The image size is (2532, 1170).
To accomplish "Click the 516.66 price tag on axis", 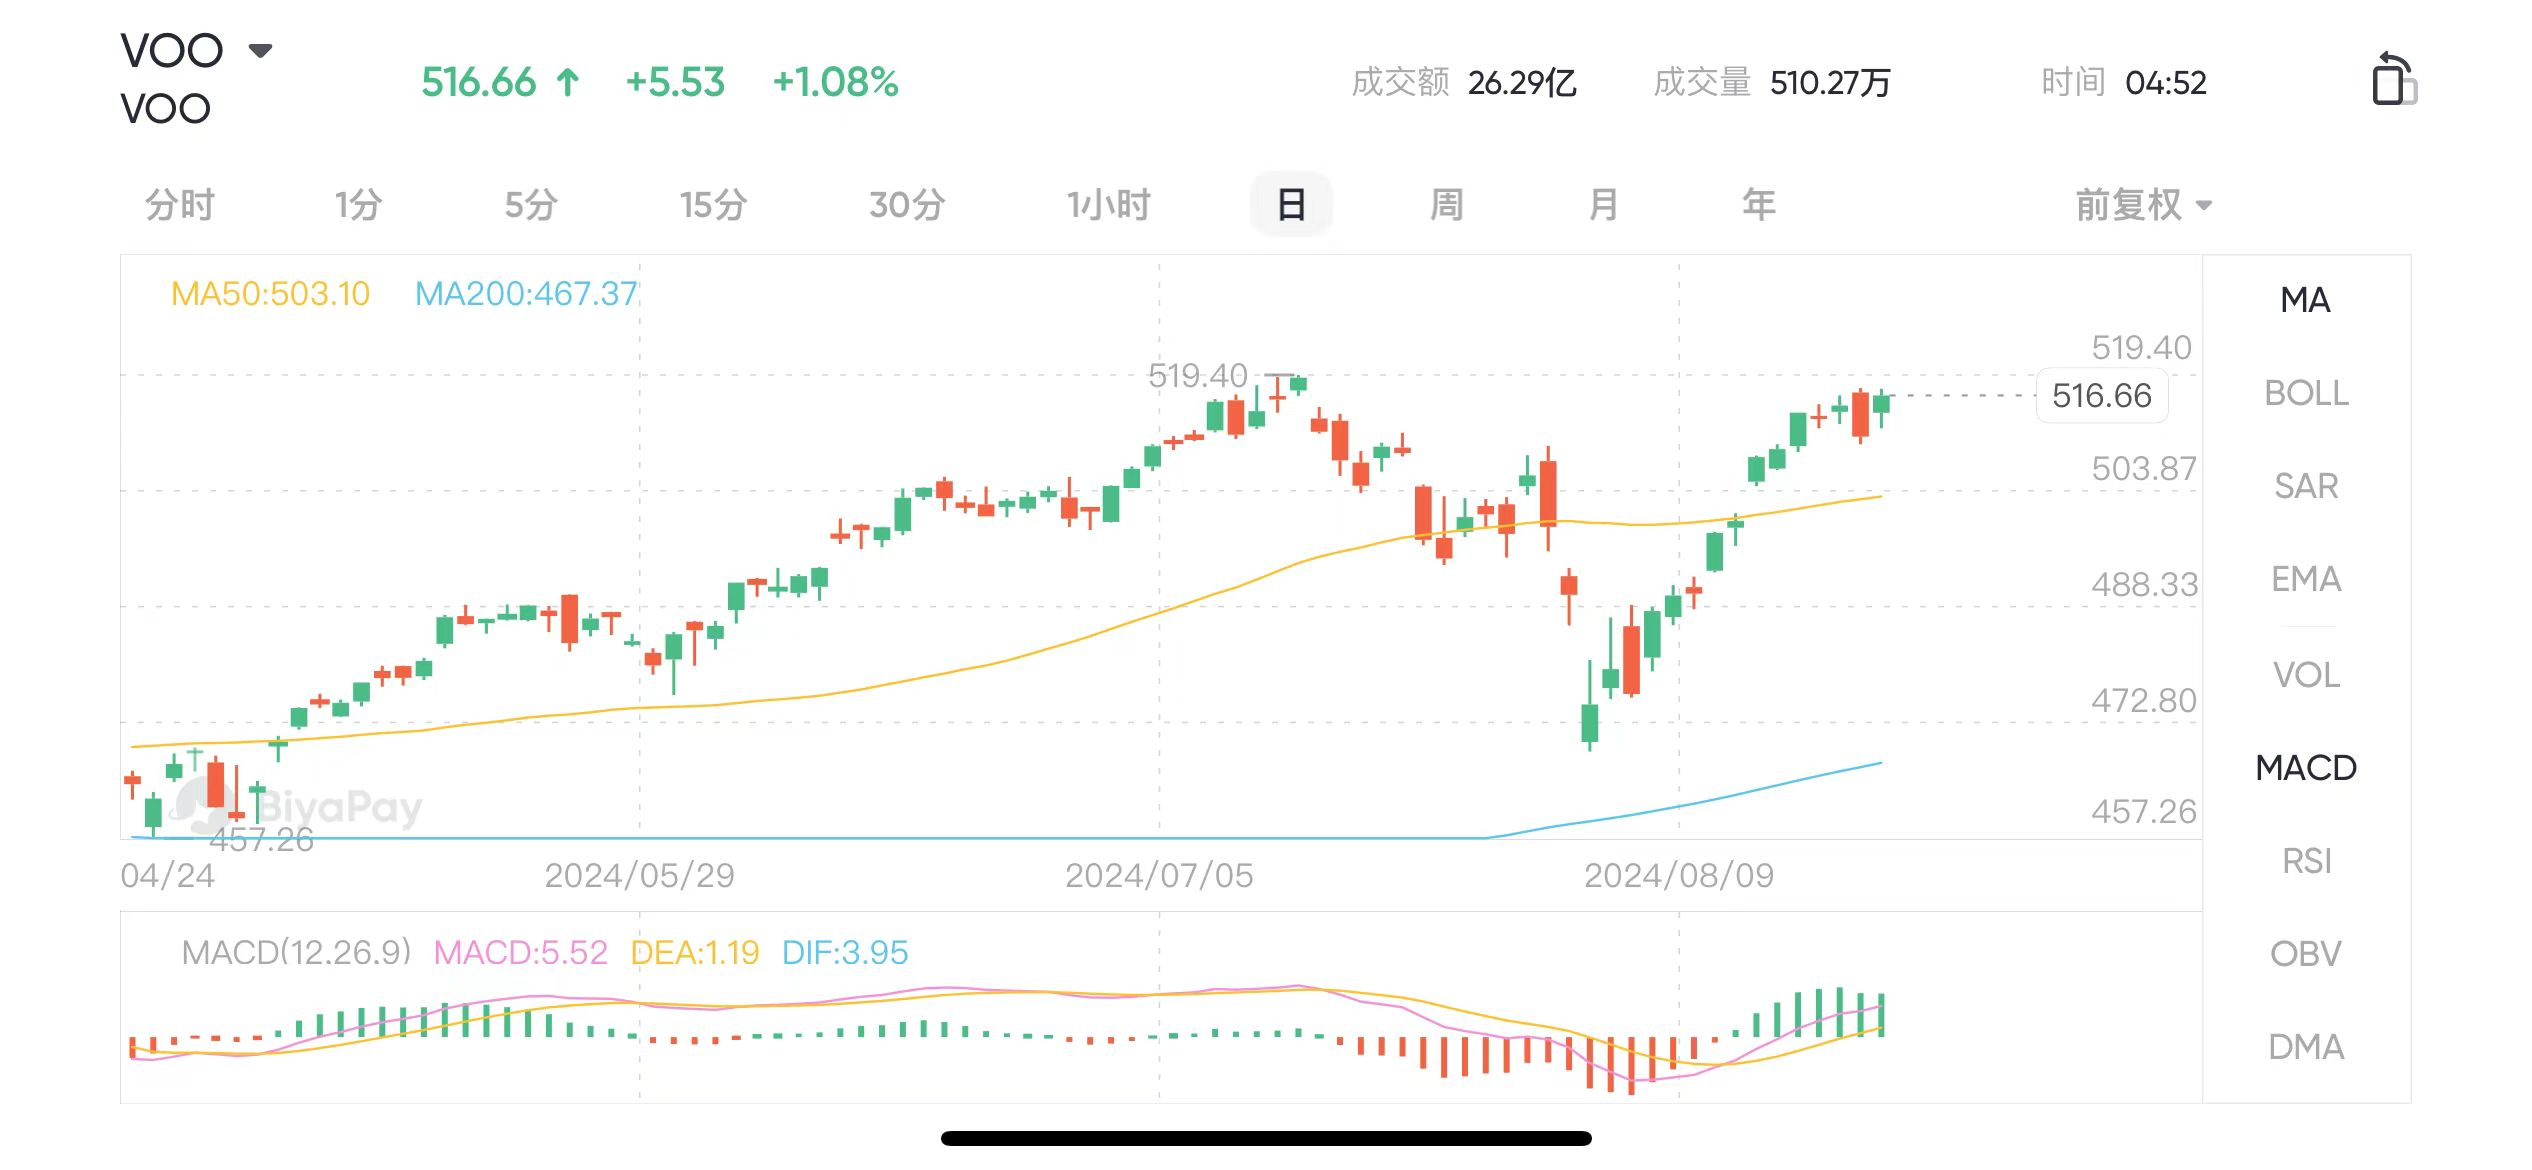I will [2102, 396].
